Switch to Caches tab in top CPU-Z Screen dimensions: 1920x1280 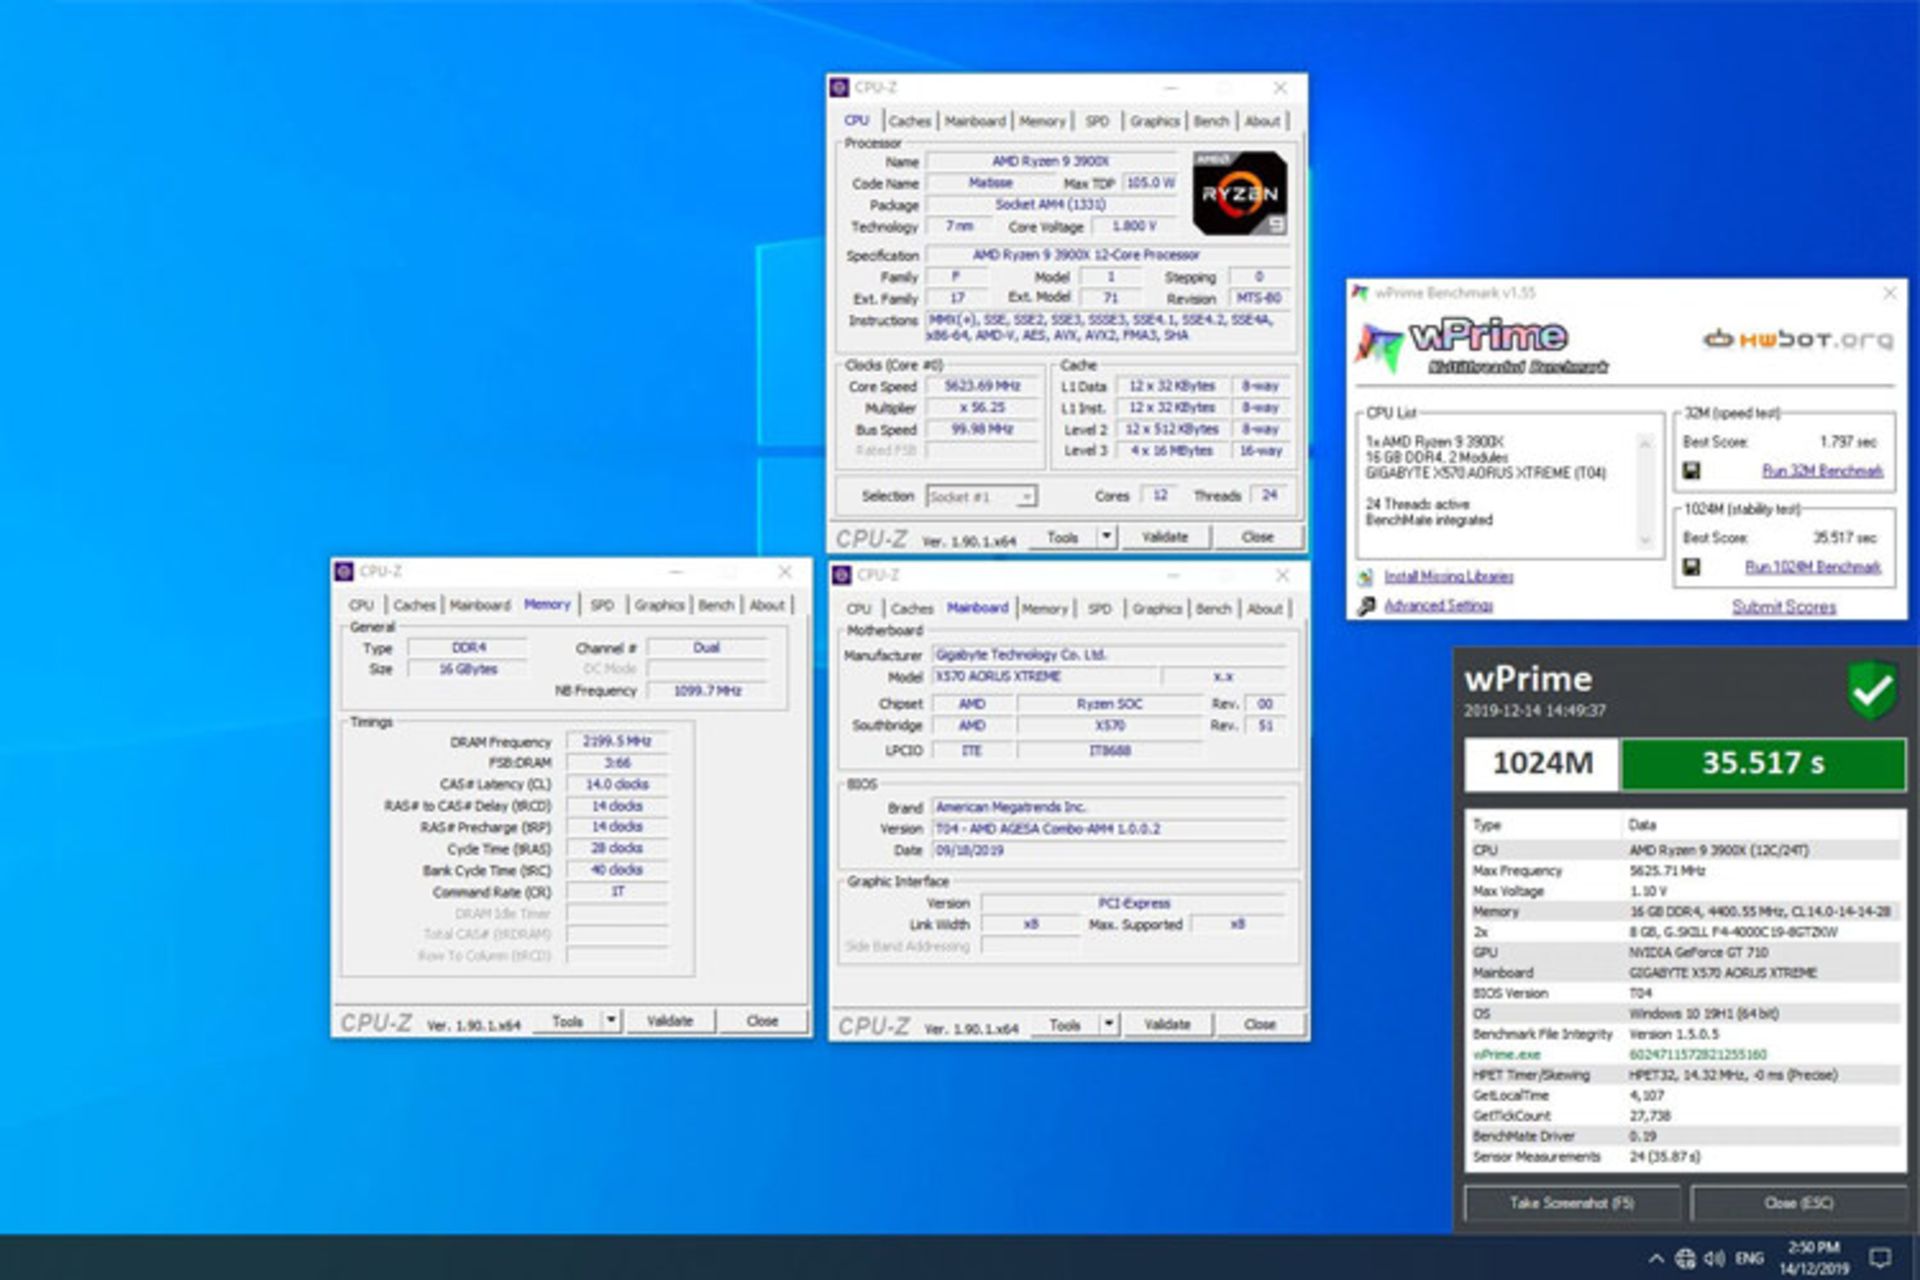[909, 121]
